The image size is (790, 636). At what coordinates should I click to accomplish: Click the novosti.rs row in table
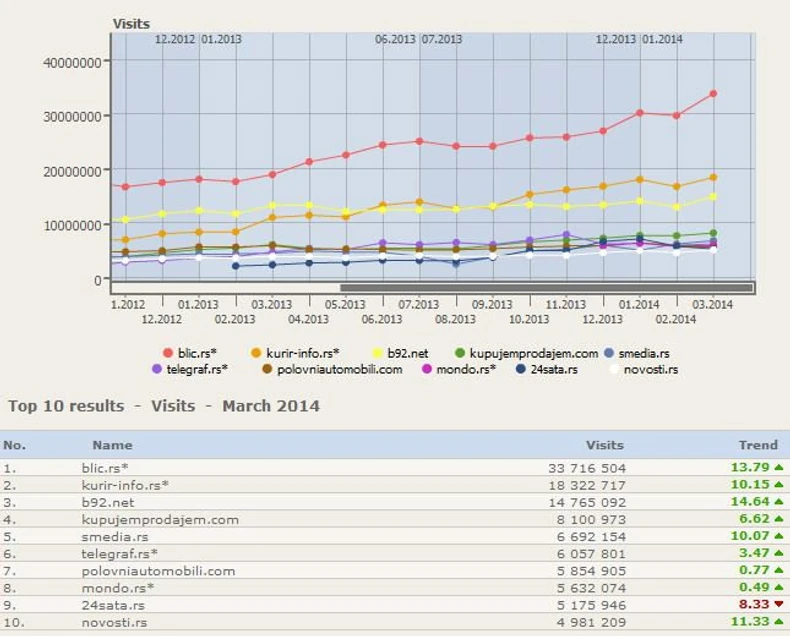tap(114, 623)
